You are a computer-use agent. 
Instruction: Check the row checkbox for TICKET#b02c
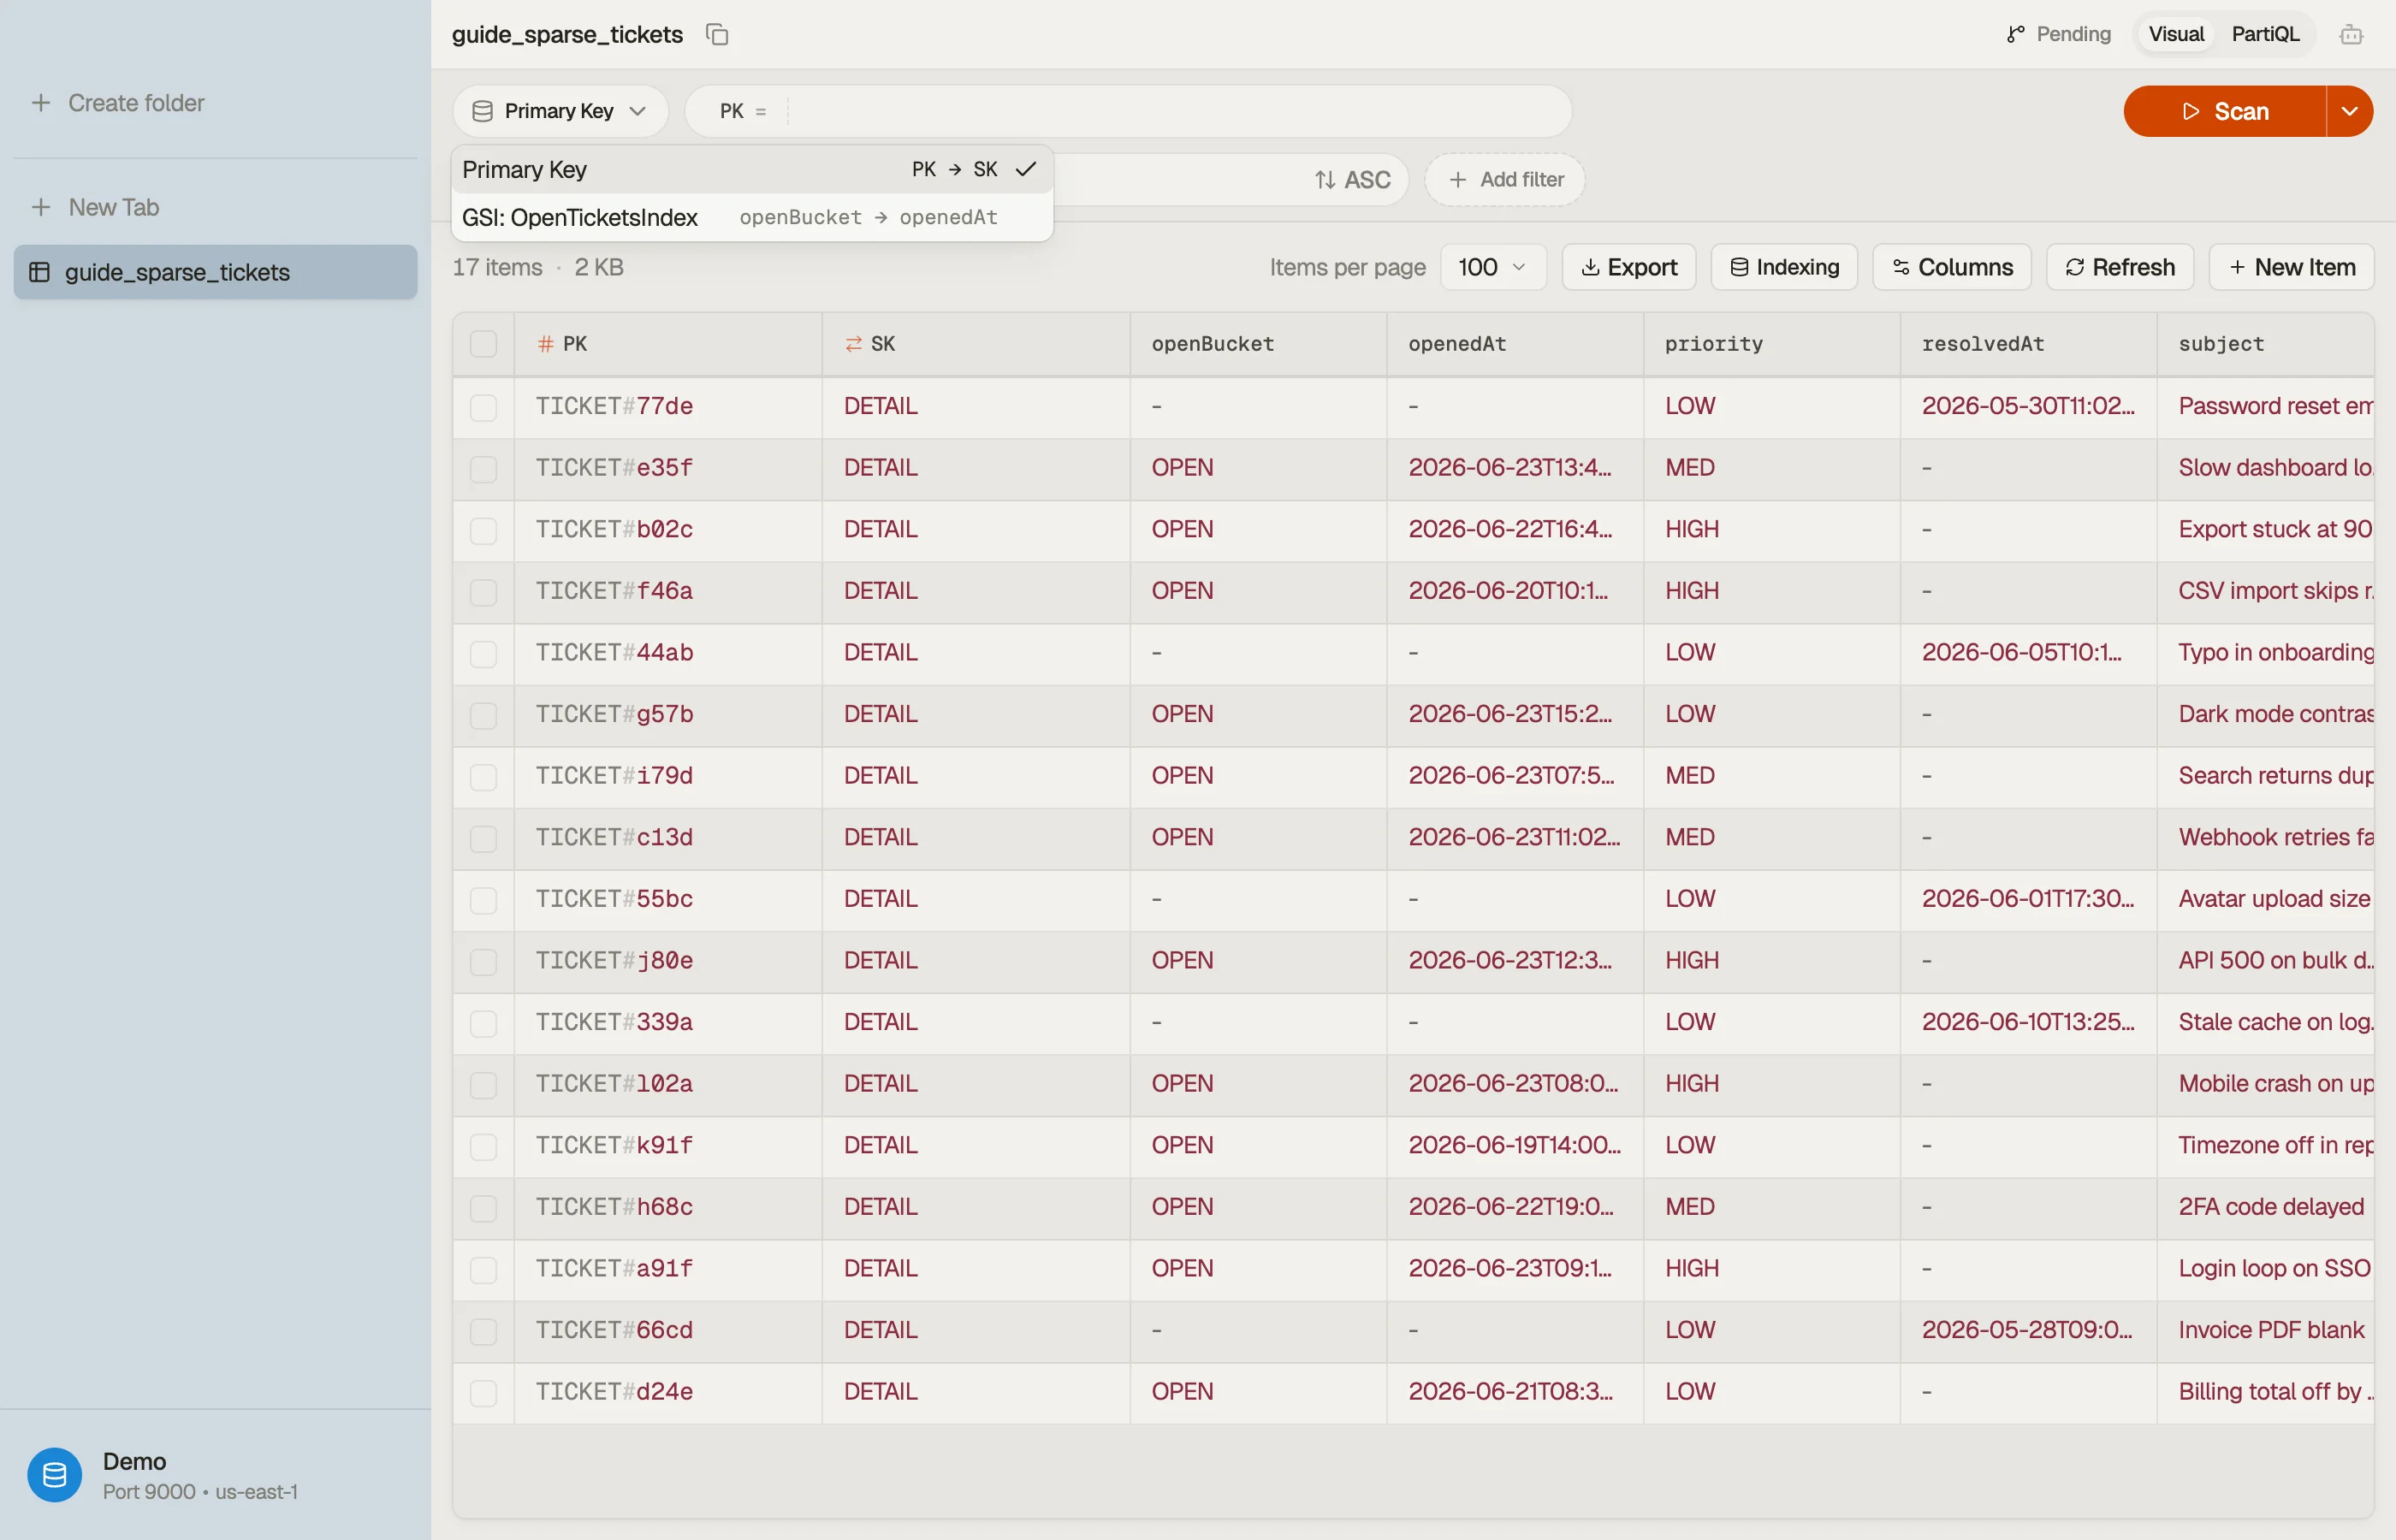483,530
